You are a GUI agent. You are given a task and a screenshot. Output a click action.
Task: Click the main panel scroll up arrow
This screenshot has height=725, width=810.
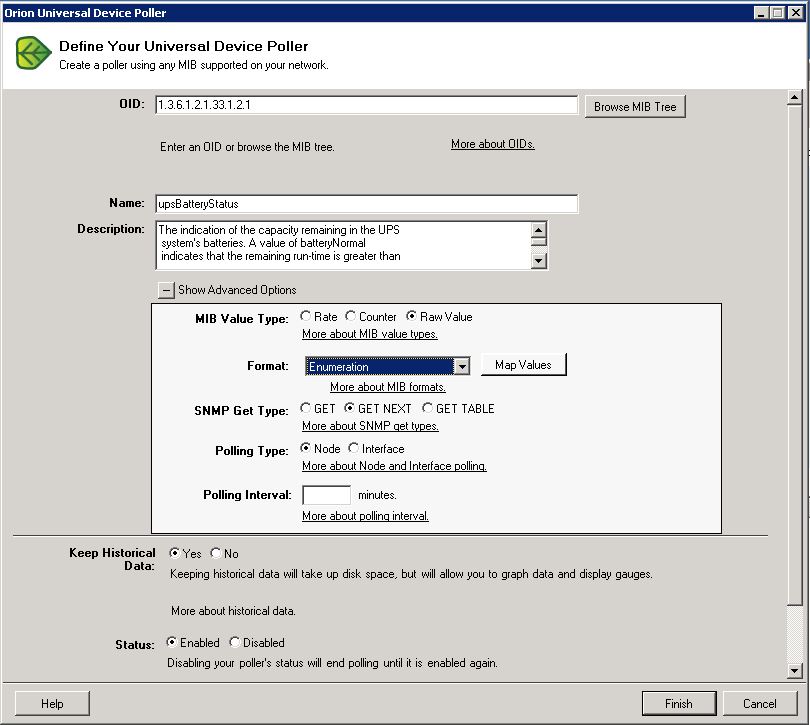coord(795,97)
